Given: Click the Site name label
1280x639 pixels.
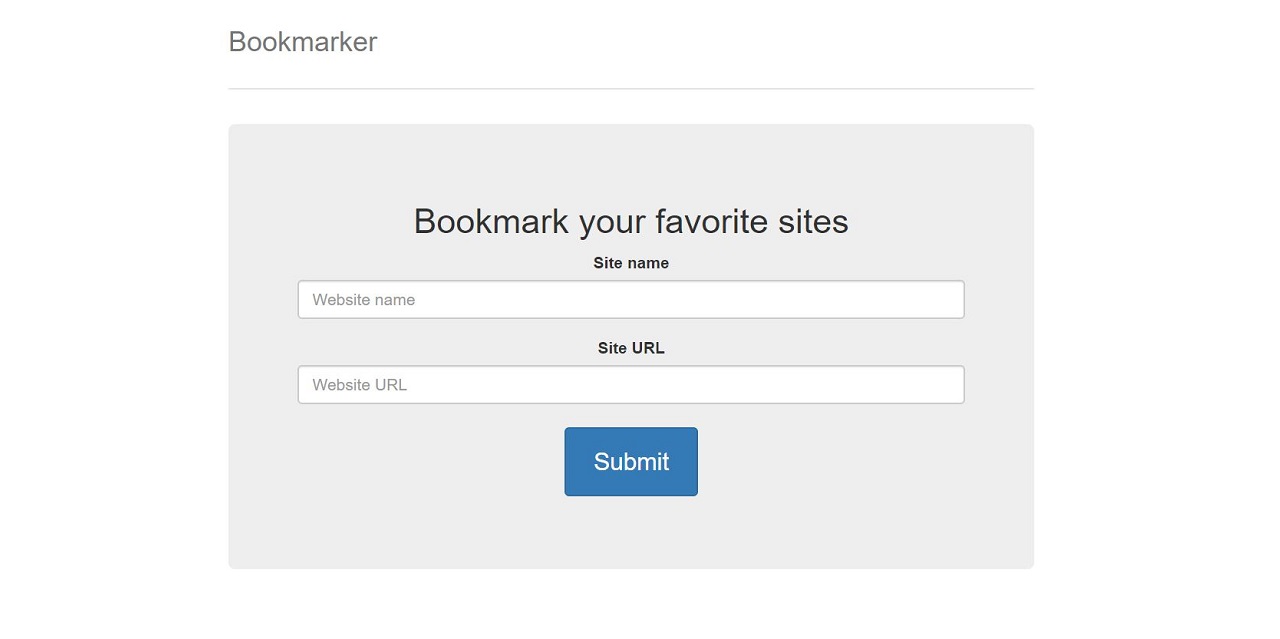Looking at the screenshot, I should (x=631, y=263).
